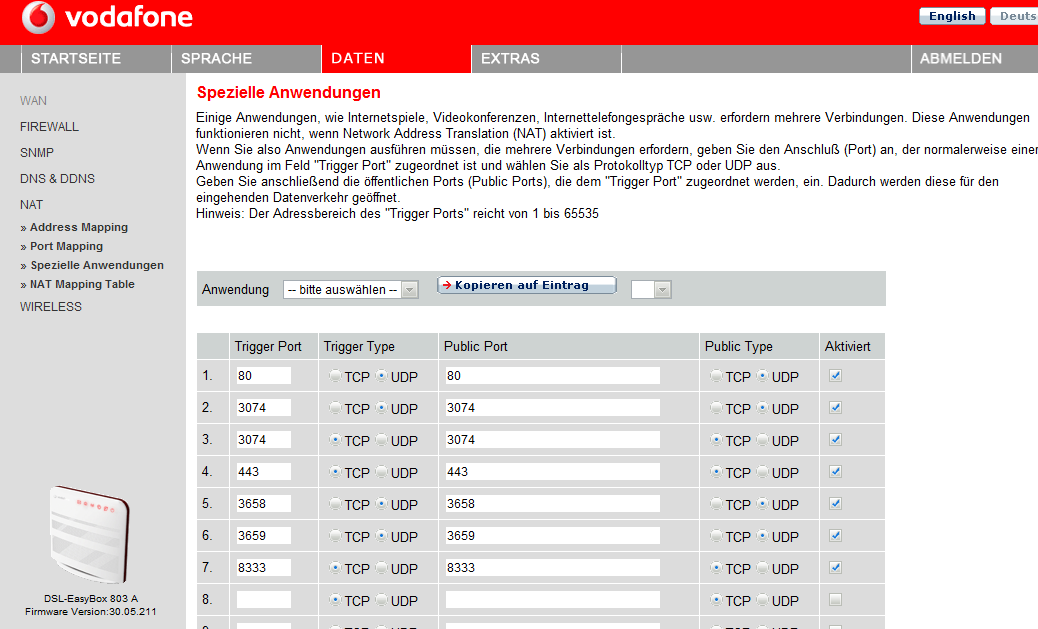Select TCP trigger type for row 1

coord(335,376)
